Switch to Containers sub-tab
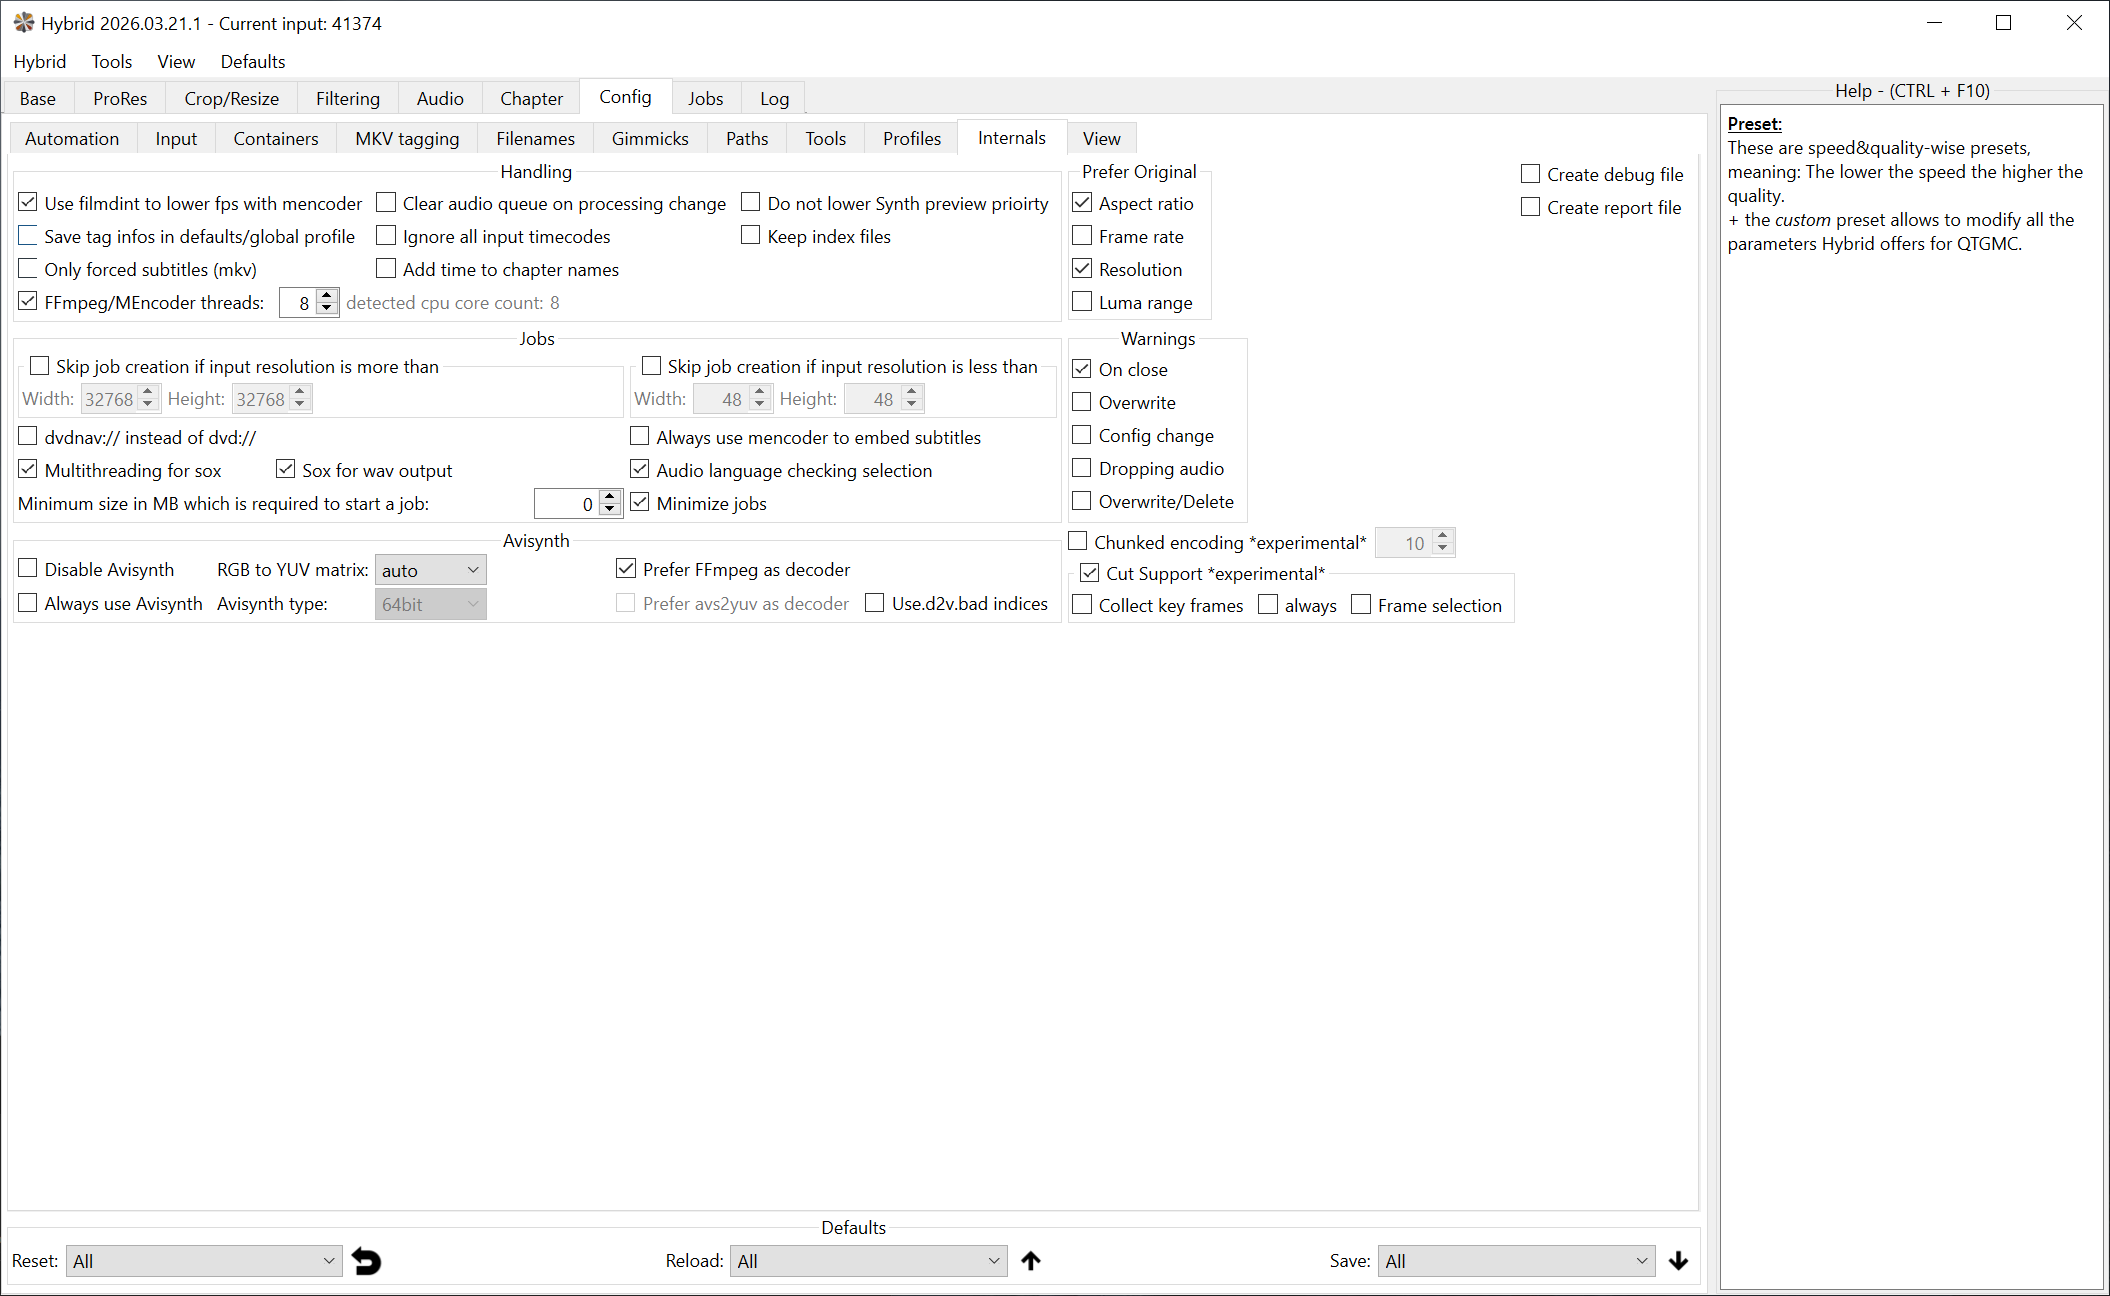Viewport: 2110px width, 1296px height. [276, 138]
